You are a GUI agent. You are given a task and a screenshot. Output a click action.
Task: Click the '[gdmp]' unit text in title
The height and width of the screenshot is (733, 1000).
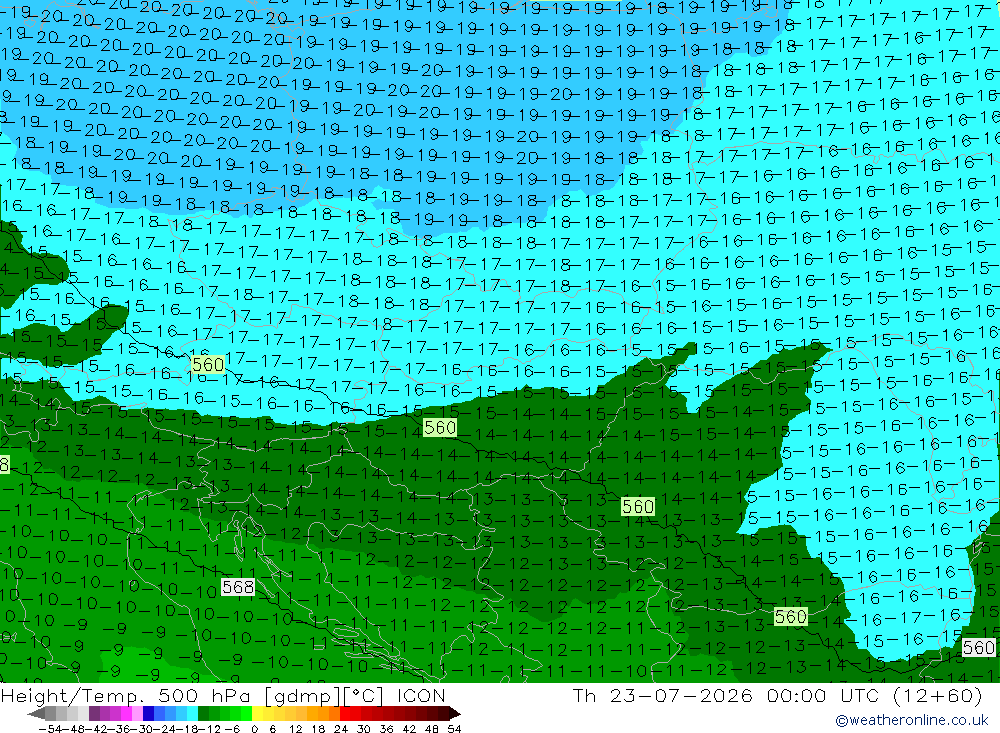(x=302, y=695)
